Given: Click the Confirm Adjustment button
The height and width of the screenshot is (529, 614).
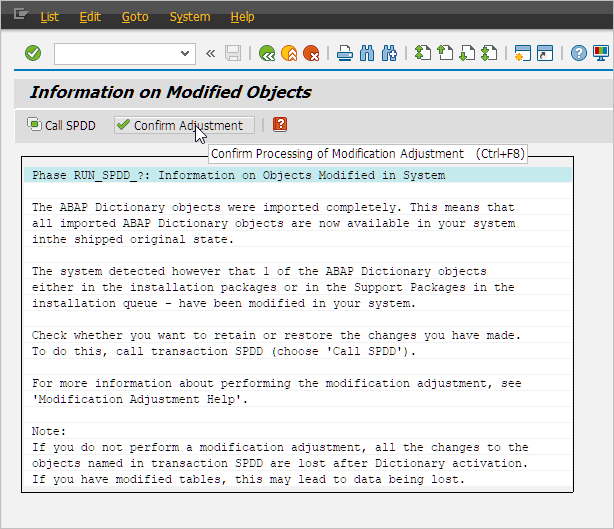Looking at the screenshot, I should pos(180,125).
